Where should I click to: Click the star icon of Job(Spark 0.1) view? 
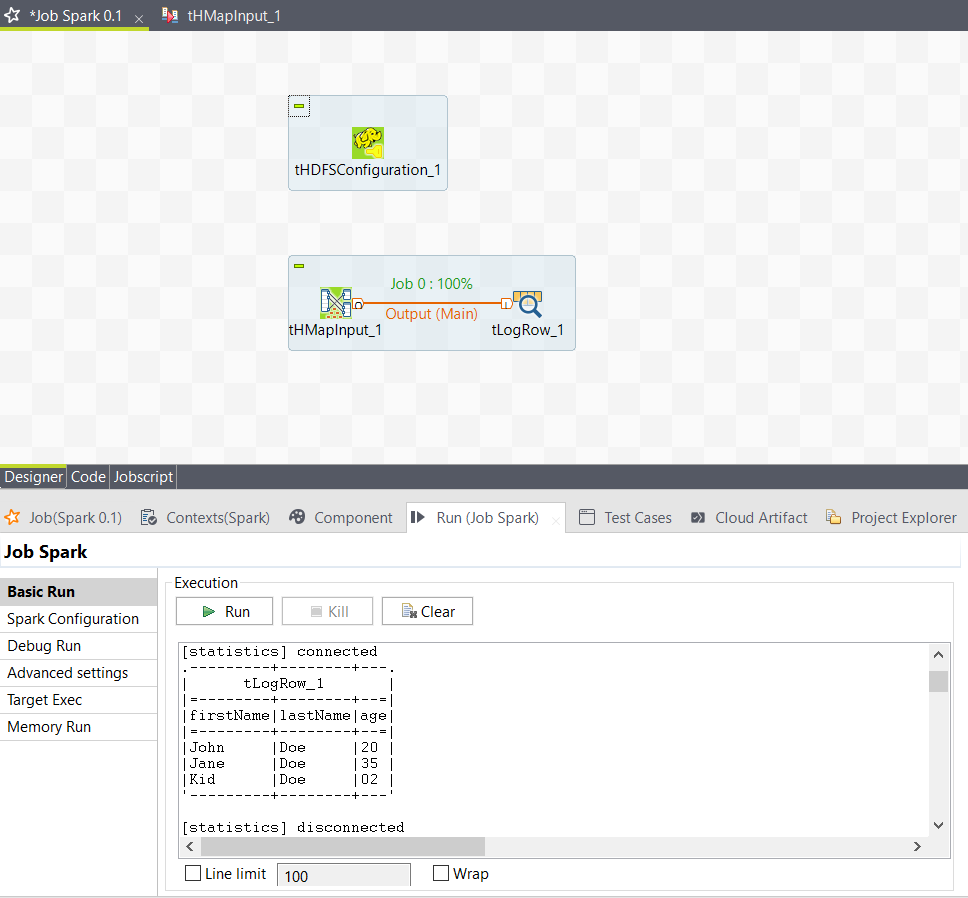click(x=12, y=517)
